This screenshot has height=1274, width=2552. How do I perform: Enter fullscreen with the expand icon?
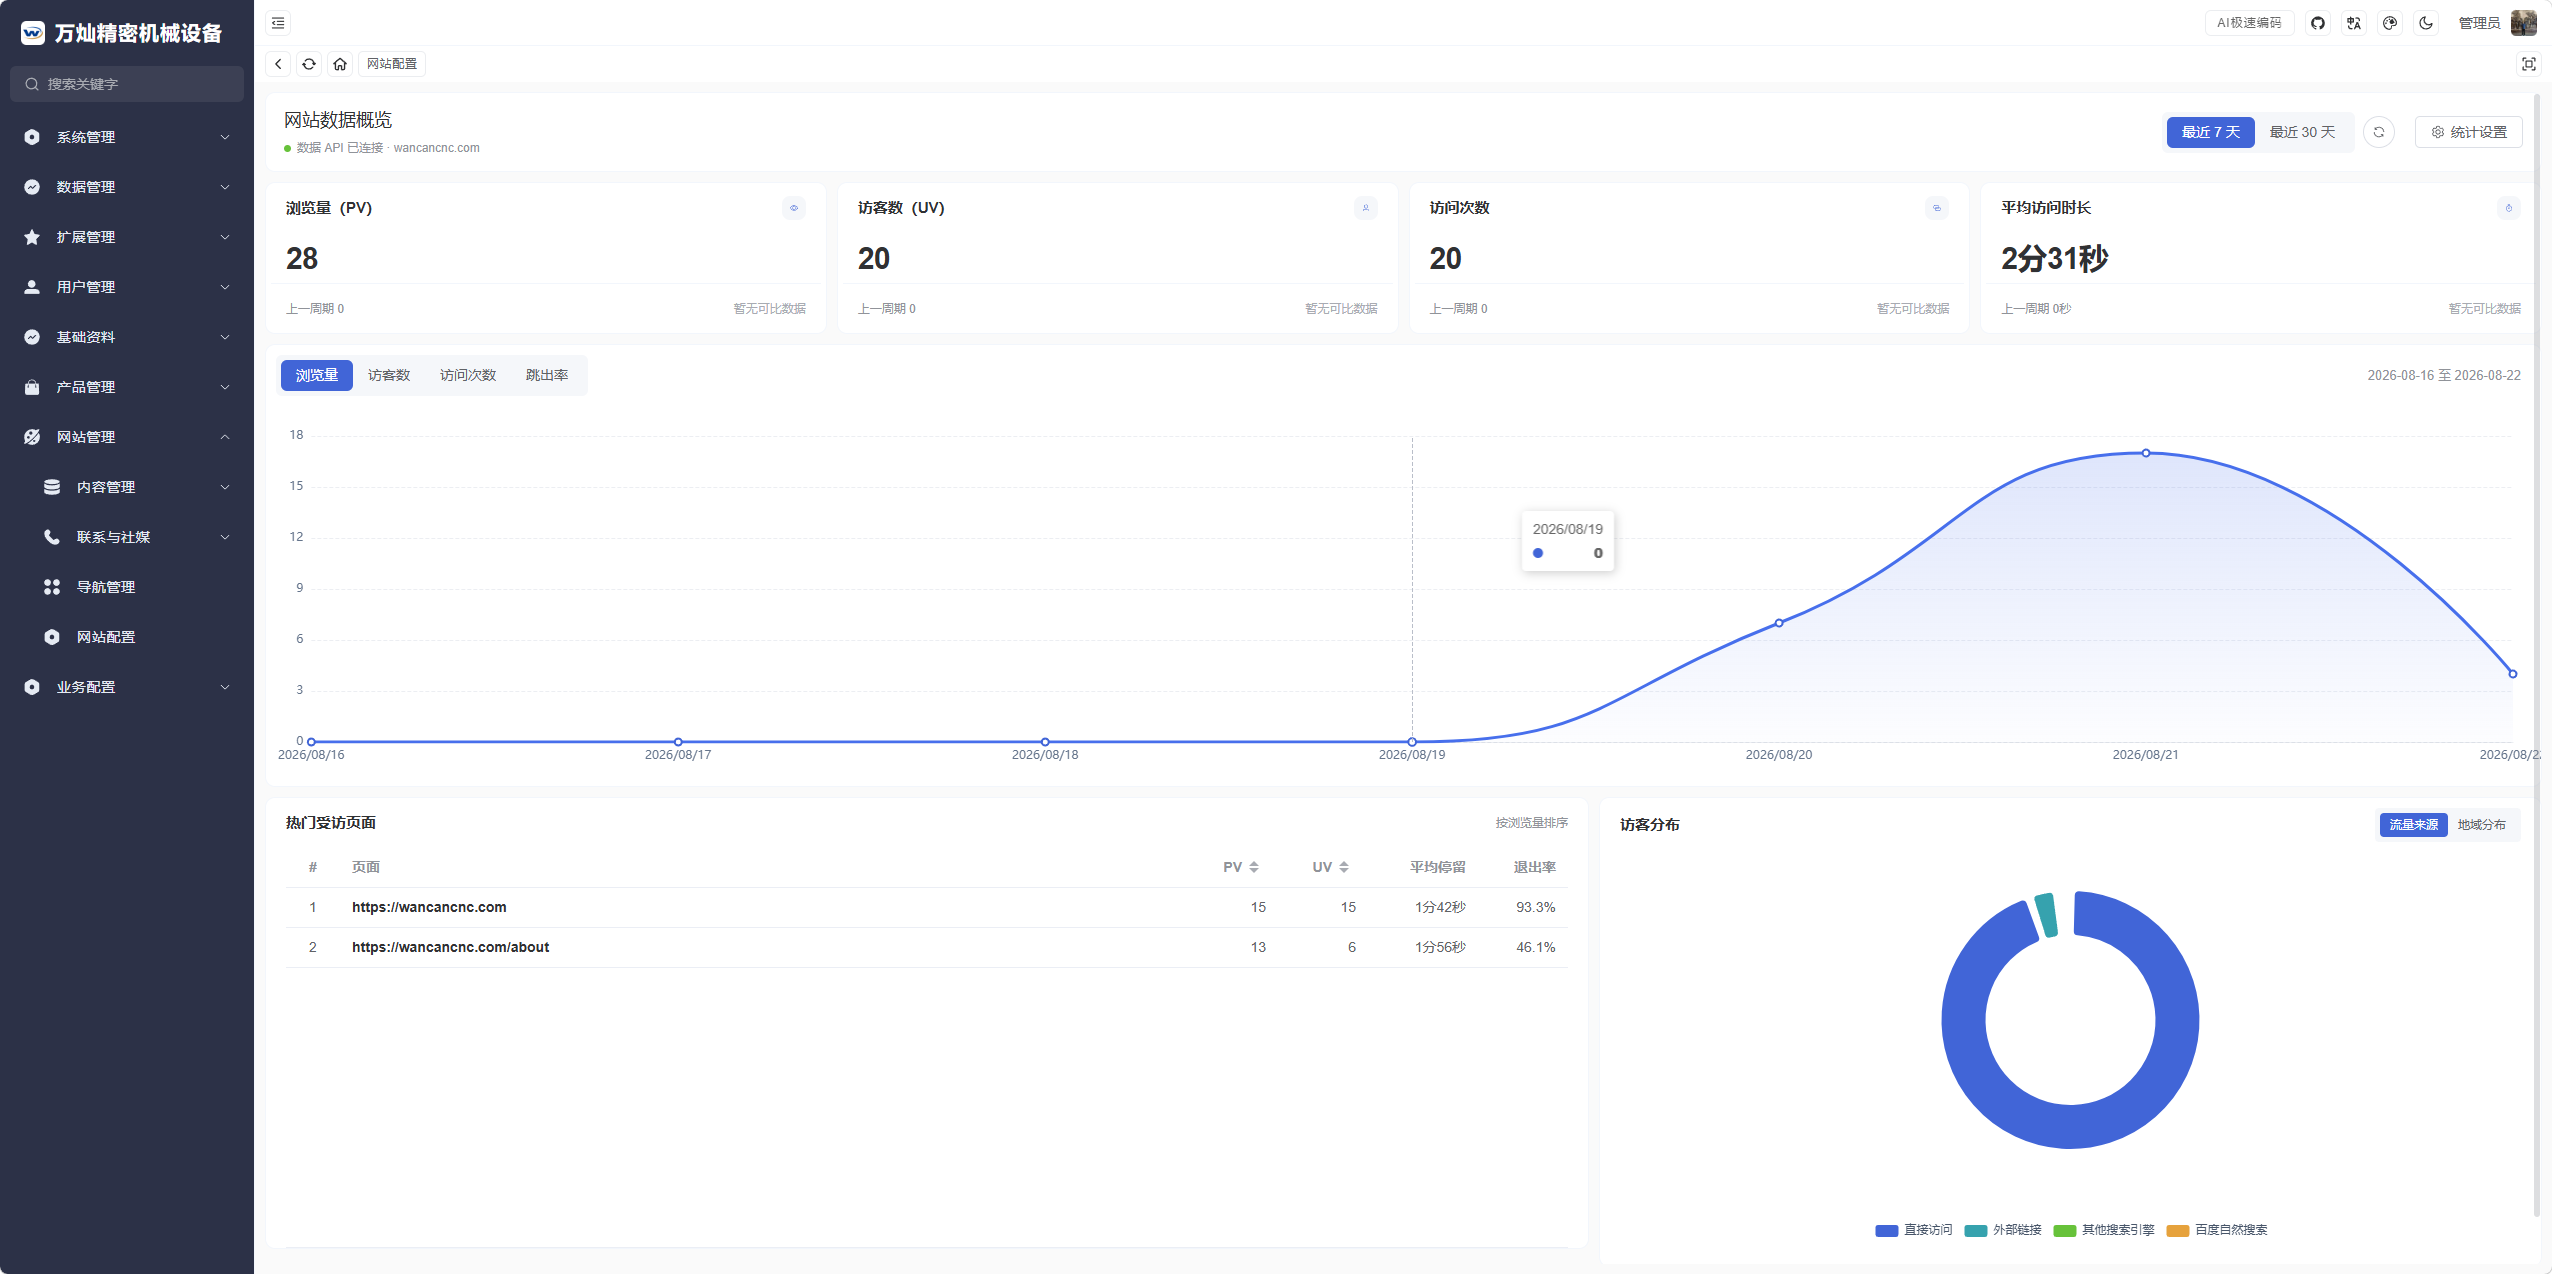(2529, 64)
